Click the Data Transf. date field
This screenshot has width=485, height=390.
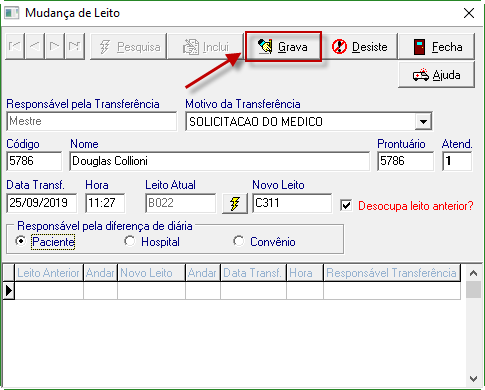point(41,203)
